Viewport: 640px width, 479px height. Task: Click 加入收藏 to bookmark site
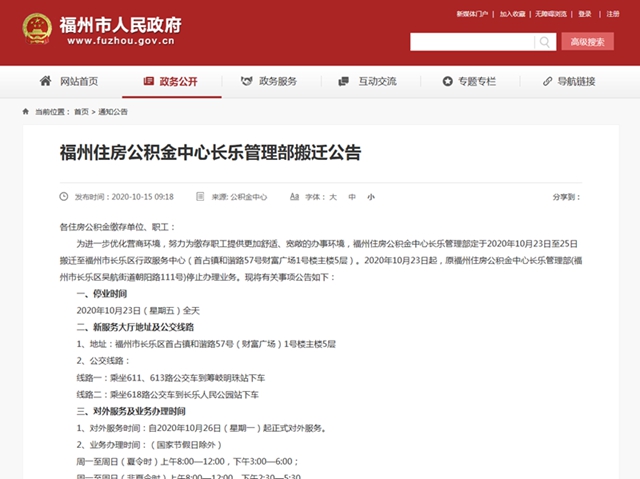pos(512,14)
